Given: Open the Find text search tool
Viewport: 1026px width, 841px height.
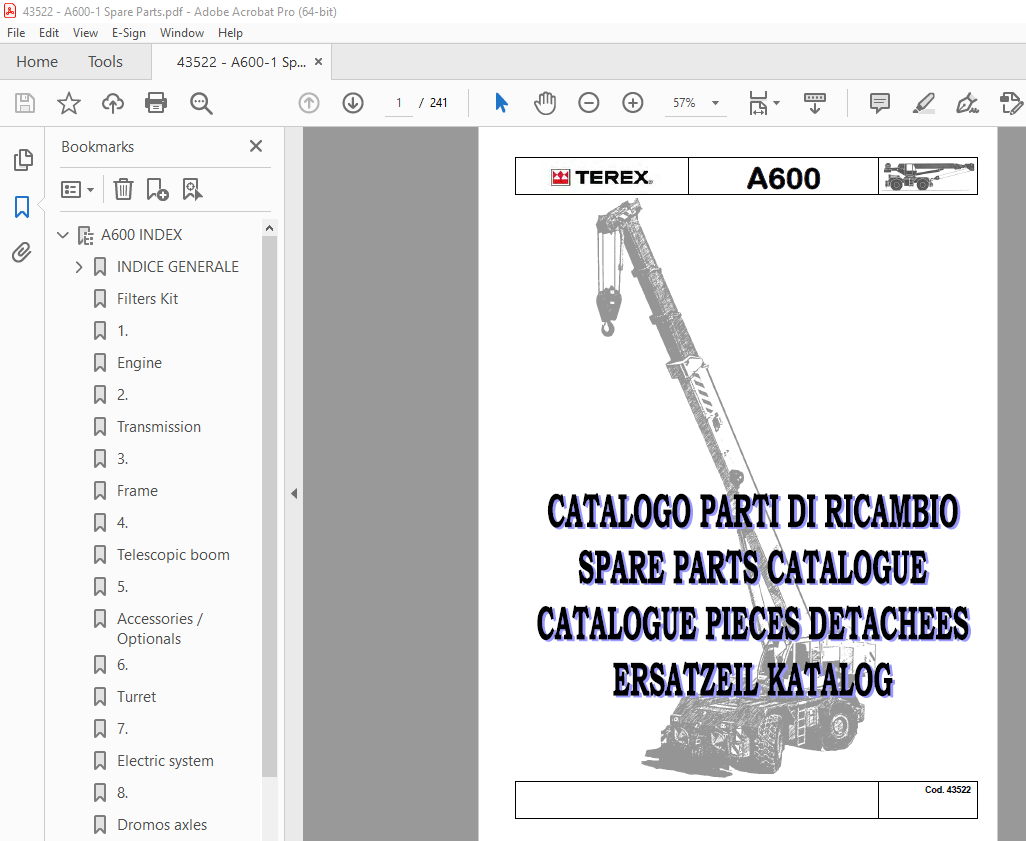Looking at the screenshot, I should point(201,103).
